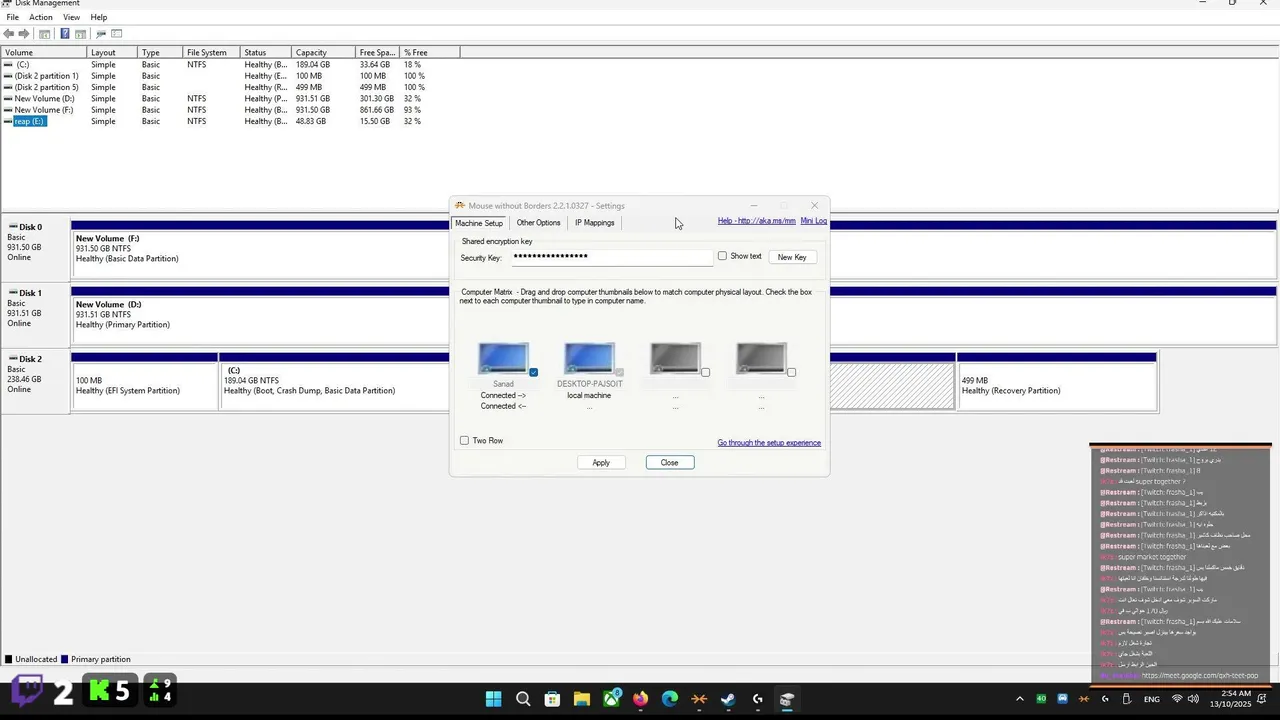Click Mouse without Borders taskbar icon
The height and width of the screenshot is (720, 1280).
point(699,699)
